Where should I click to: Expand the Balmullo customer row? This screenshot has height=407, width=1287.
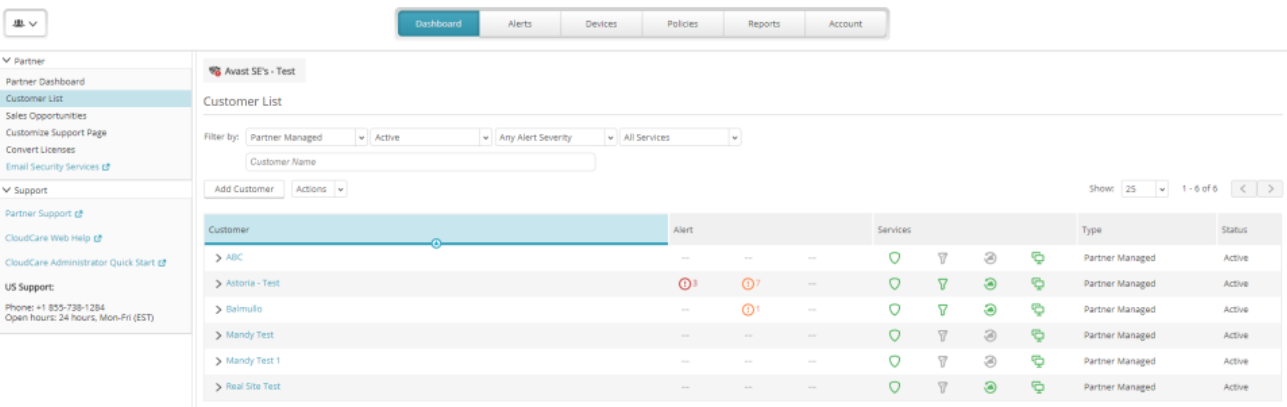point(218,310)
